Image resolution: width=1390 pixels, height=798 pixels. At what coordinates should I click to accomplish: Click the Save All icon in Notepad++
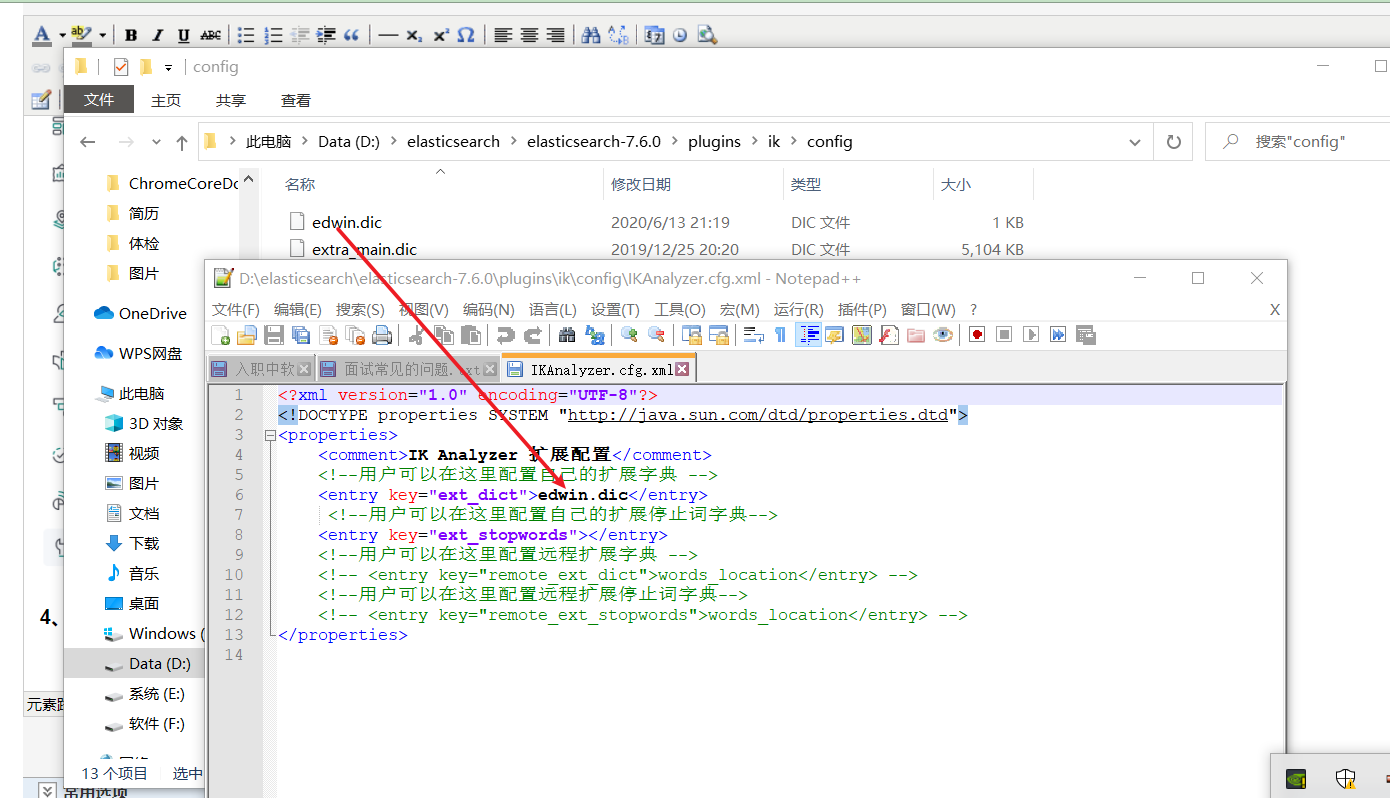point(300,335)
